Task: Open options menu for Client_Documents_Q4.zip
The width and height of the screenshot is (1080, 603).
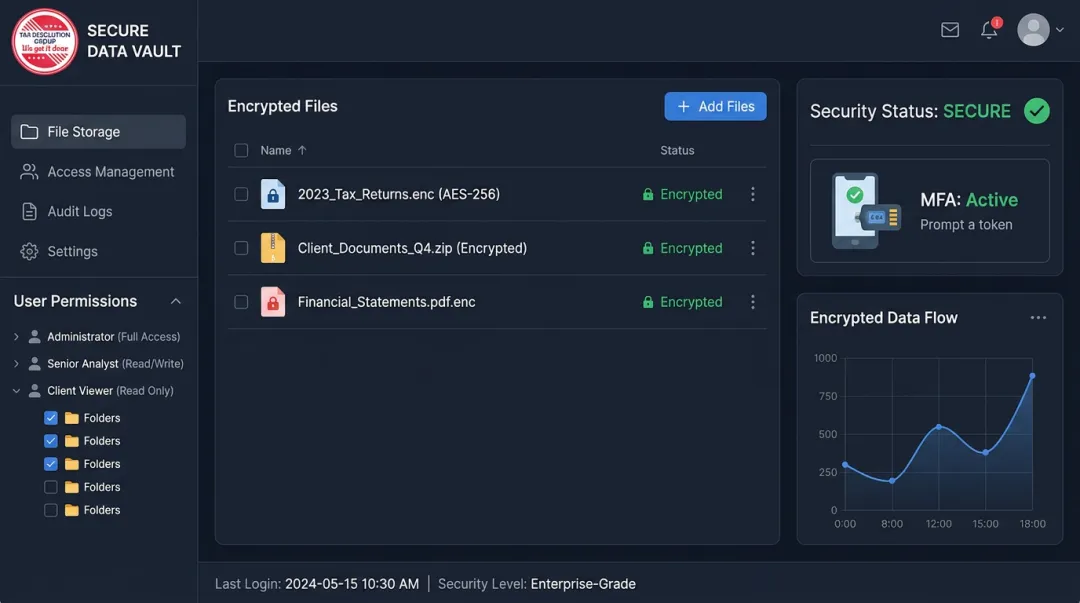Action: tap(753, 248)
